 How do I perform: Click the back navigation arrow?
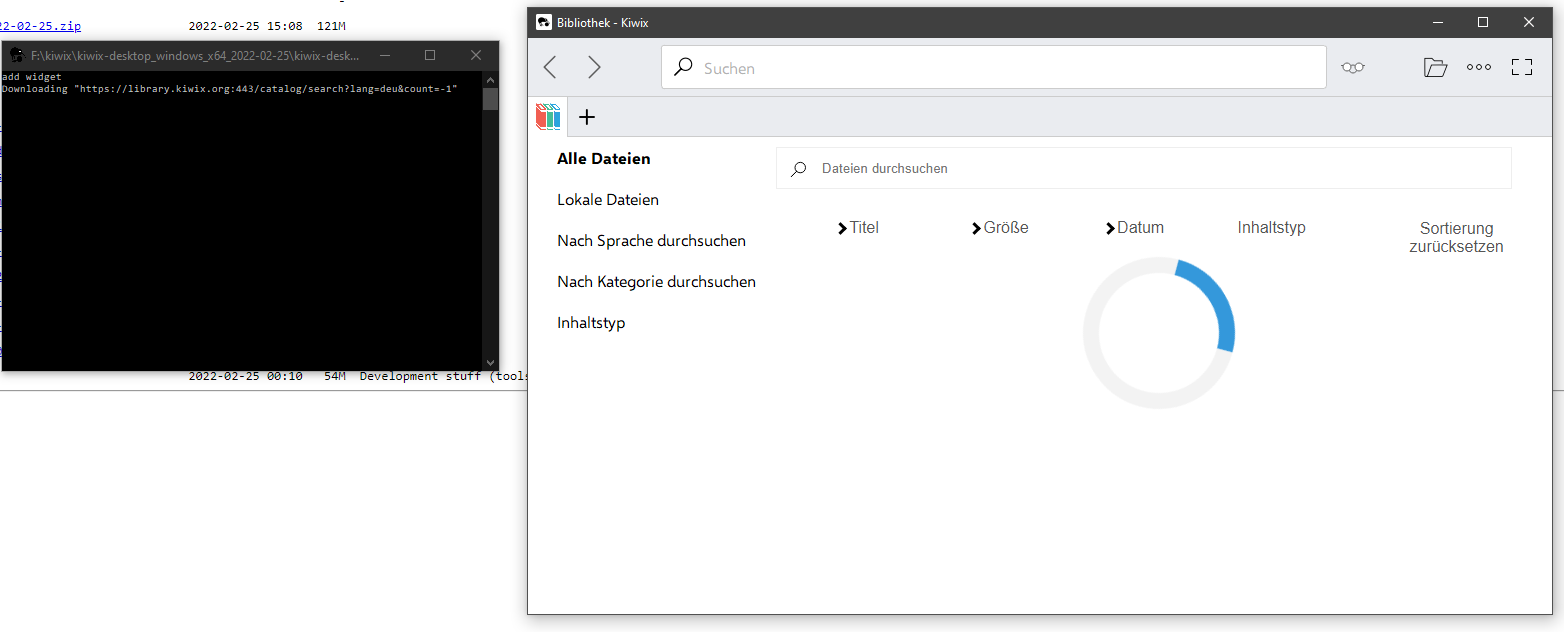549,66
